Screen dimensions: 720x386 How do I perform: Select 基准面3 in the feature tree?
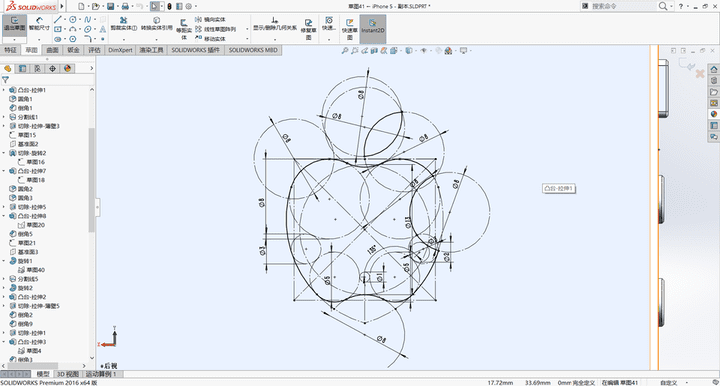[24, 252]
